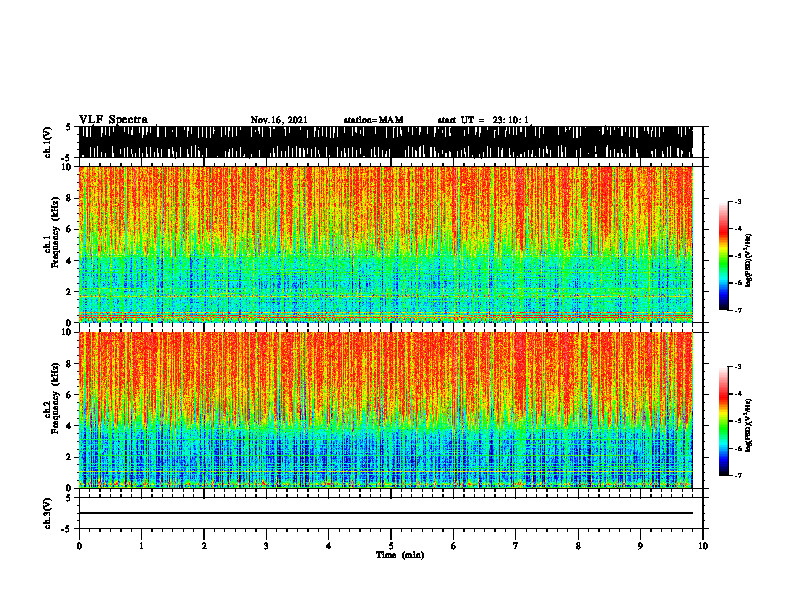Image resolution: width=792 pixels, height=612 pixels.
Task: Click the time axis tick label "9"
Action: [640, 546]
